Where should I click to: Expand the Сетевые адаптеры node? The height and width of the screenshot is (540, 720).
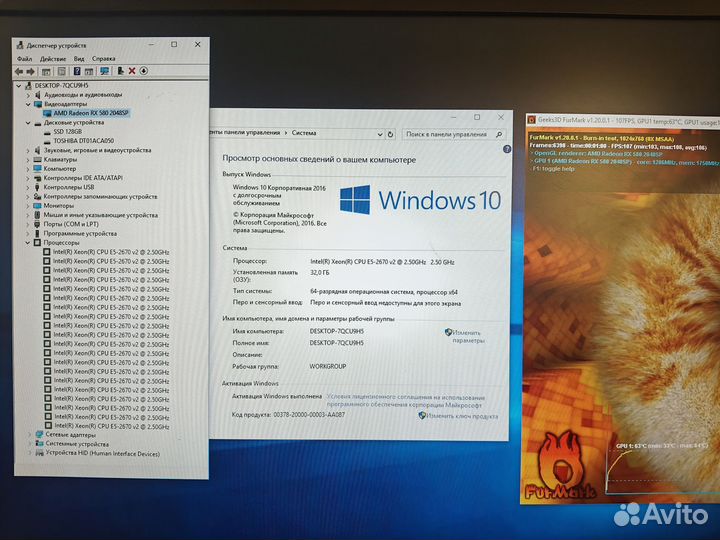(x=27, y=435)
